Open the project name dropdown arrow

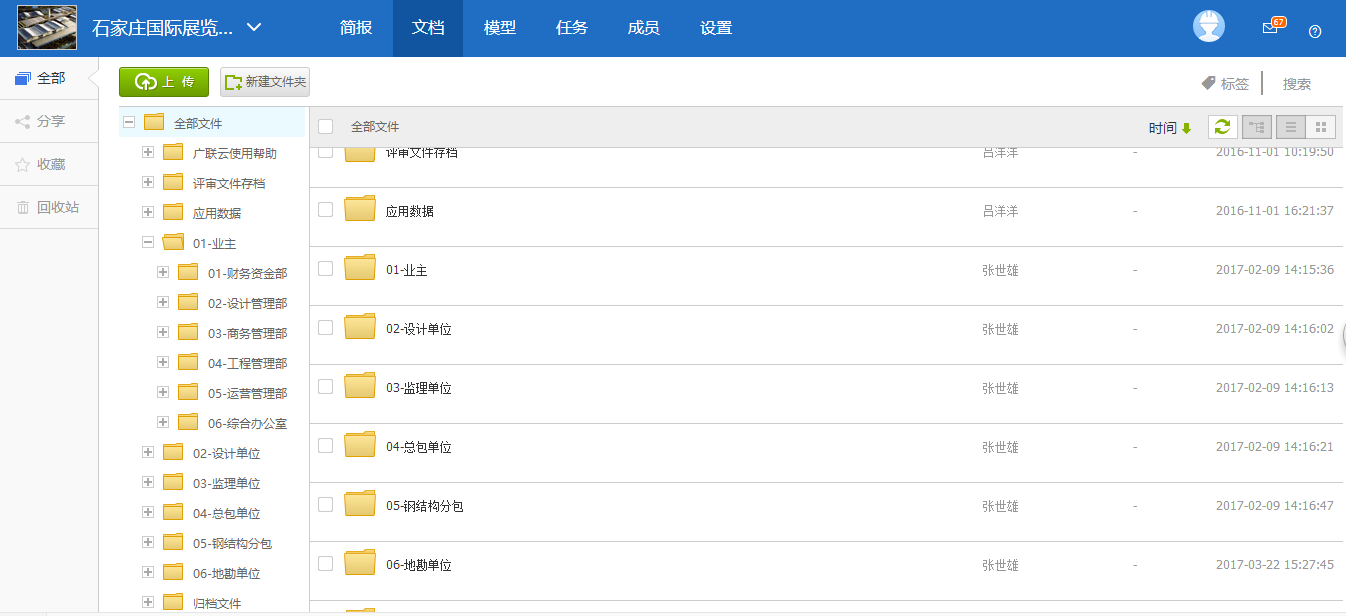pos(254,28)
